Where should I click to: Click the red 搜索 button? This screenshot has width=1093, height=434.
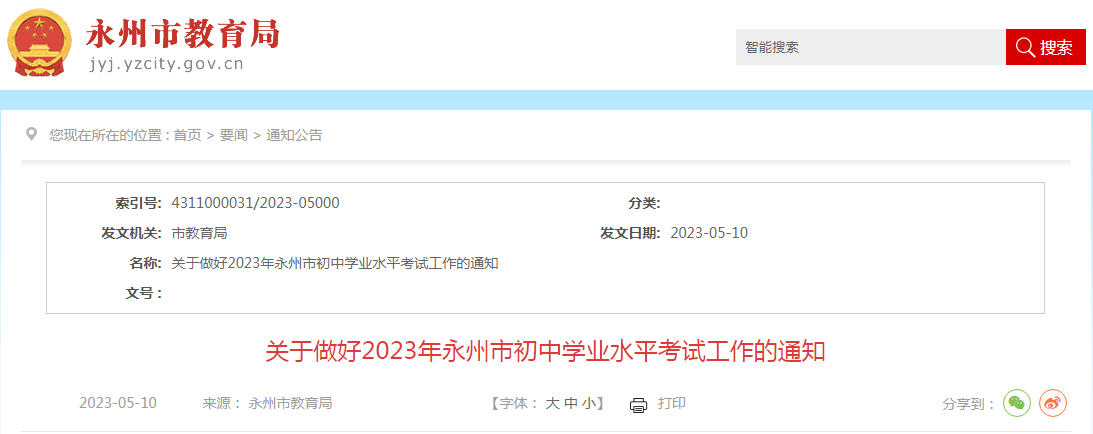[1046, 47]
